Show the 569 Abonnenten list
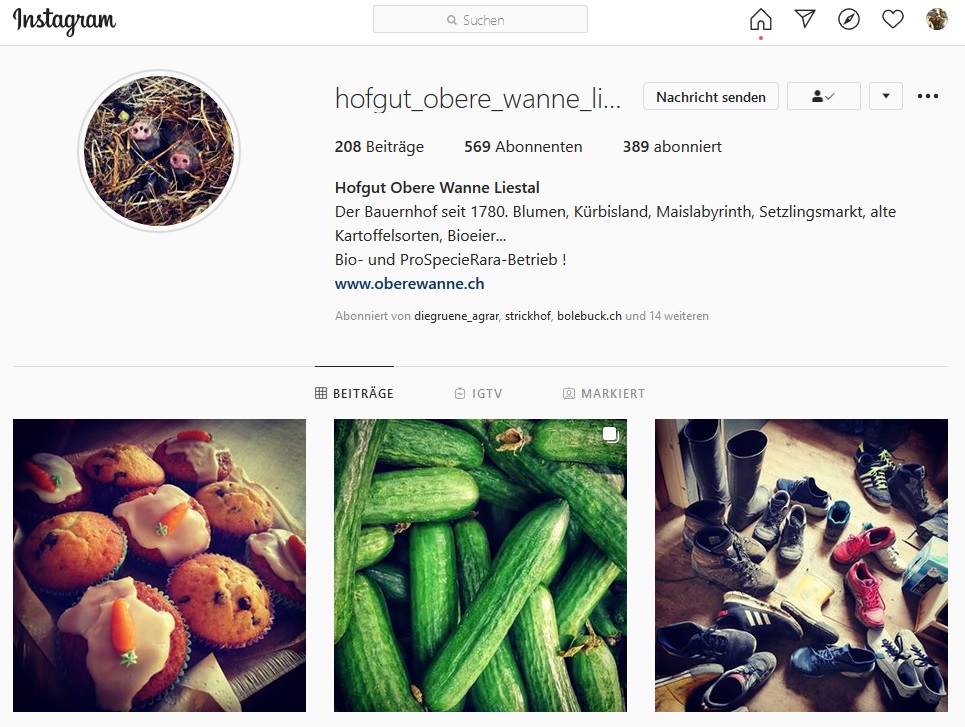This screenshot has height=727, width=965. tap(523, 147)
